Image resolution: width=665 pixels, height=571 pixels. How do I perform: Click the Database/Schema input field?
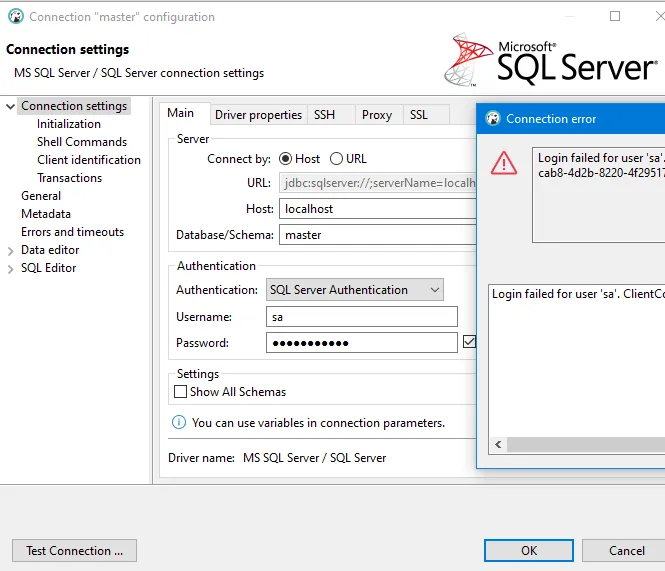coord(377,235)
